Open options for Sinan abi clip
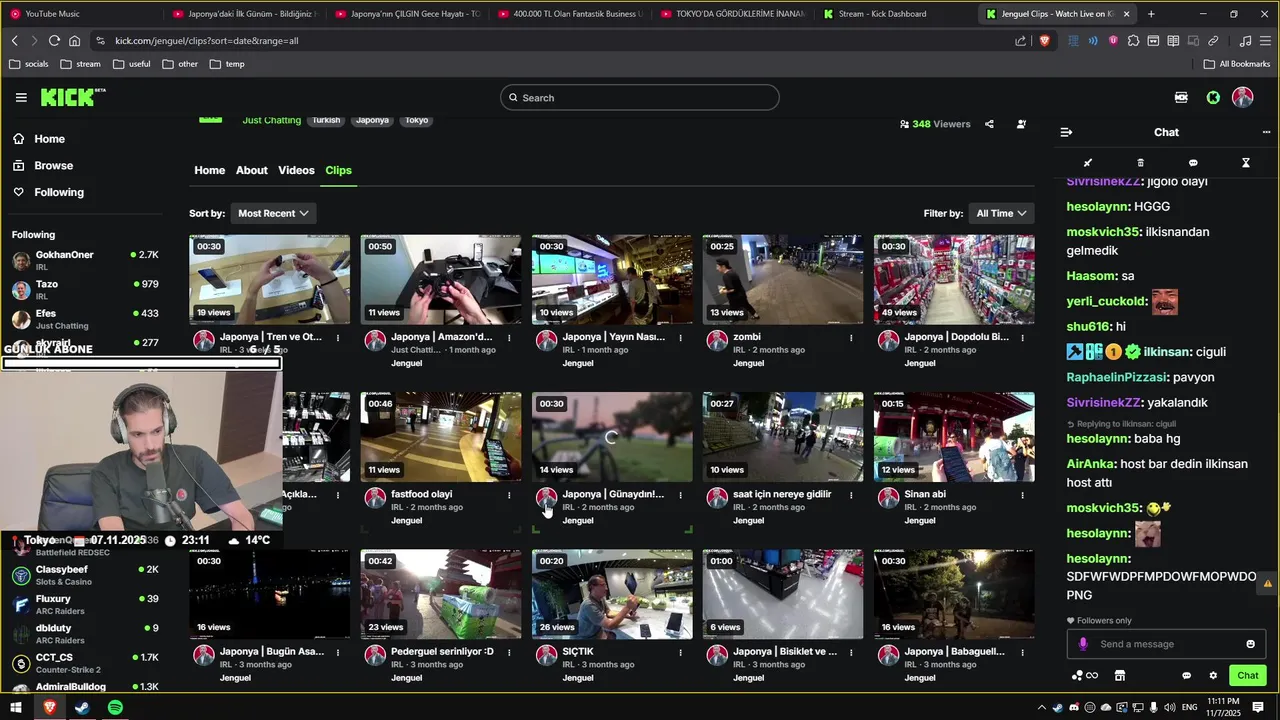This screenshot has width=1280, height=720. click(x=1022, y=494)
